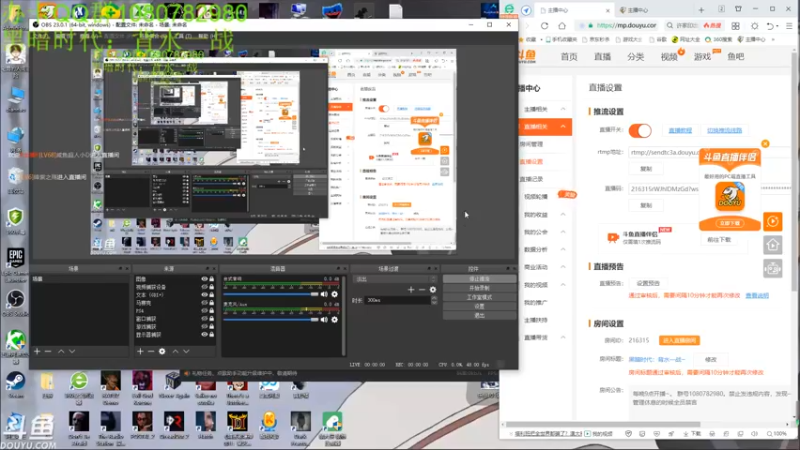800x450 pixels.
Task: Collapse the orange 直播相关 sidebar section
Action: (x=563, y=127)
